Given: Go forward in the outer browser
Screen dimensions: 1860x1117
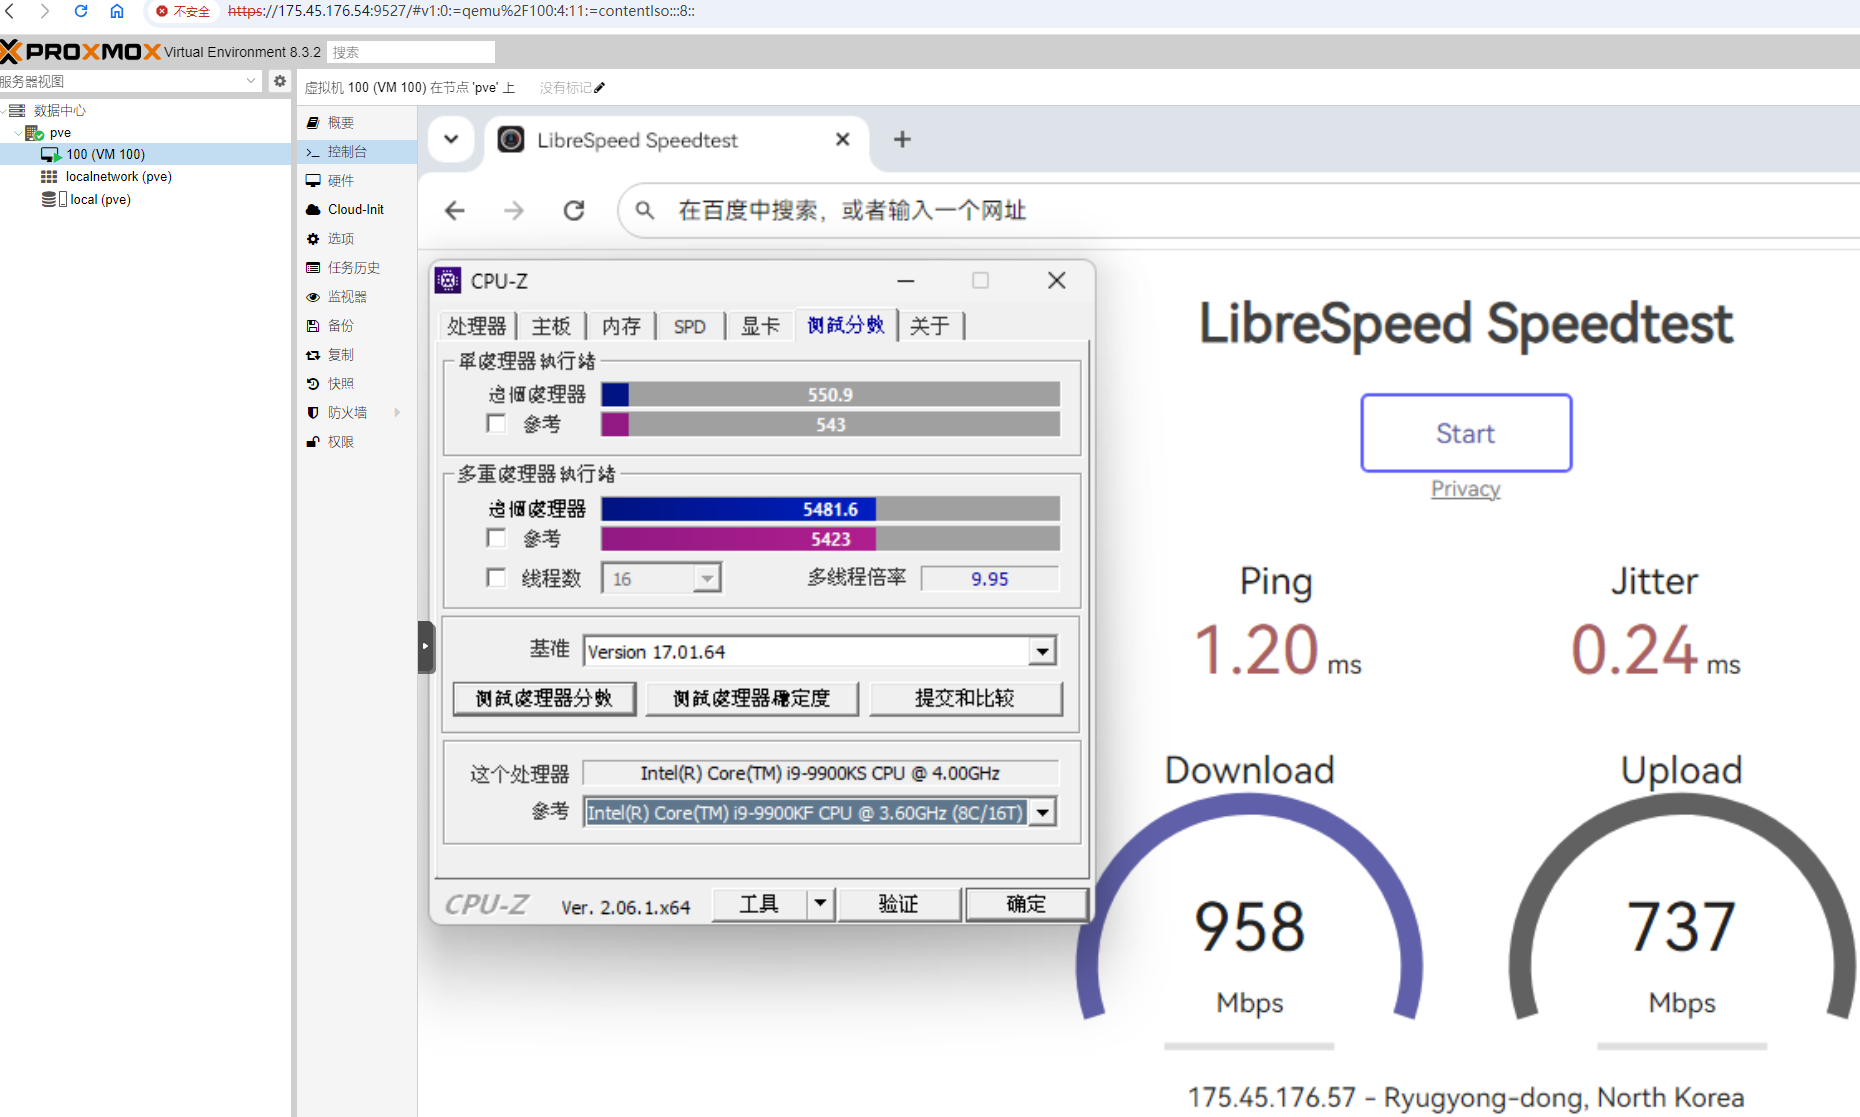Looking at the screenshot, I should pyautogui.click(x=45, y=11).
